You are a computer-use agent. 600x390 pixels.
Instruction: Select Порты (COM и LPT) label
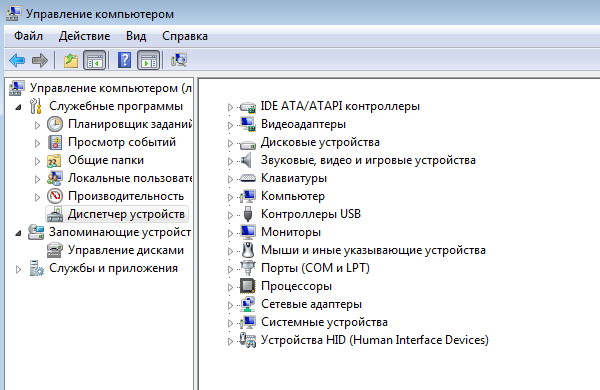(315, 268)
